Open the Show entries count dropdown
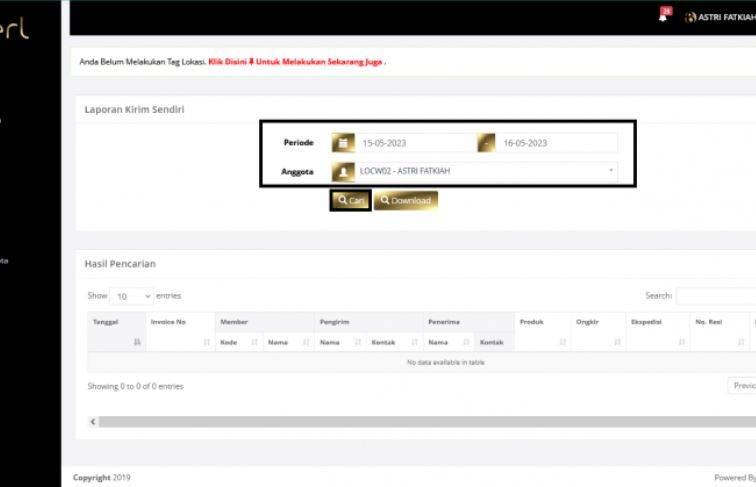Viewport: 756px width, 487px height. tap(131, 296)
